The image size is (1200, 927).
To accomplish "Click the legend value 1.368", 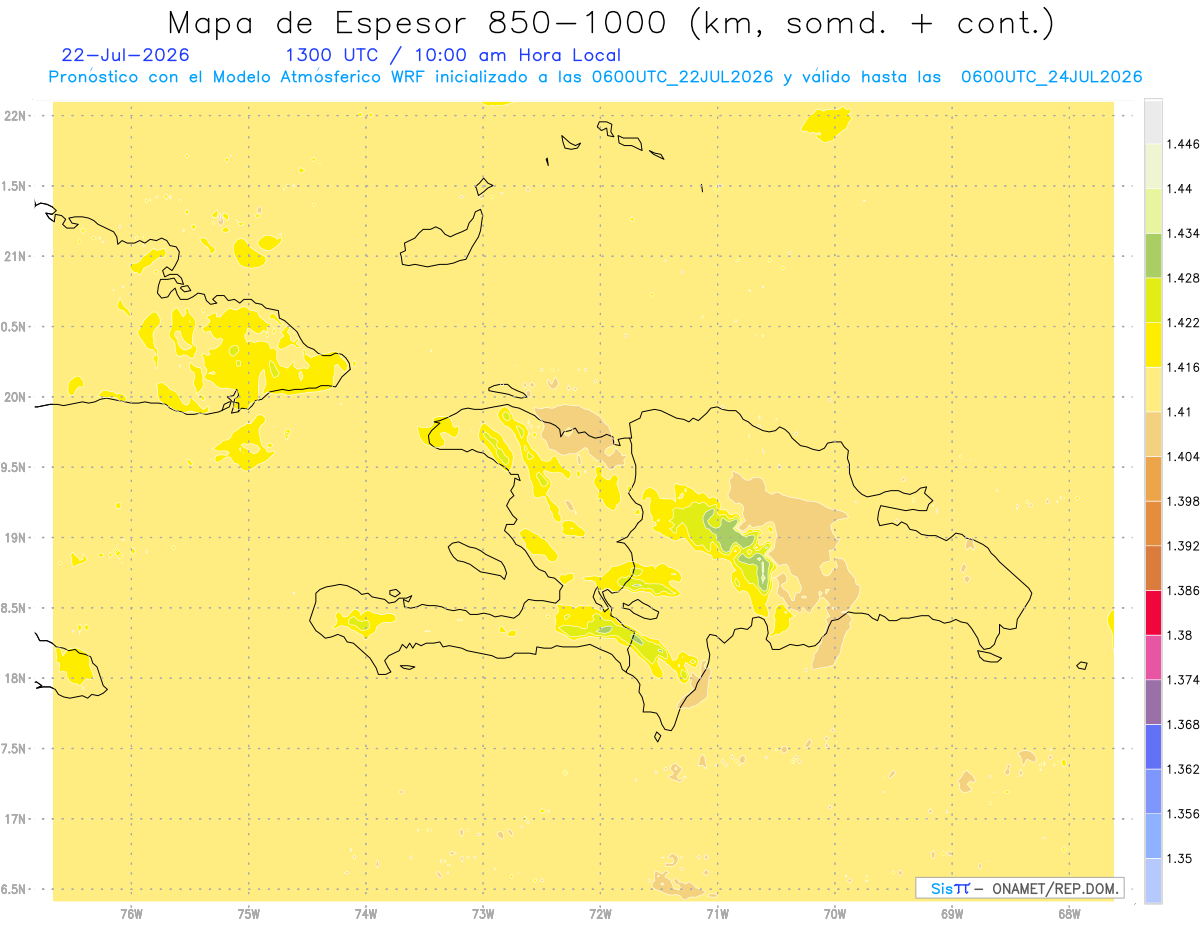I will (1183, 724).
